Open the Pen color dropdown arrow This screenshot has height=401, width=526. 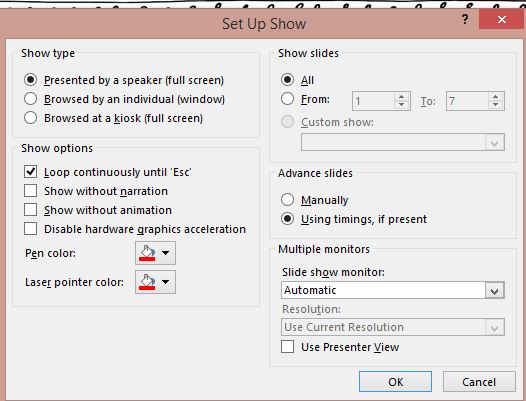[166, 253]
